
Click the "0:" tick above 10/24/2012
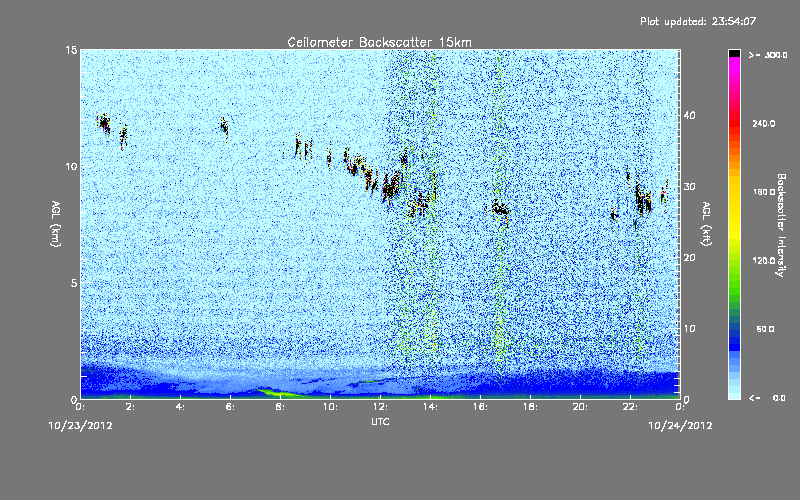680,407
